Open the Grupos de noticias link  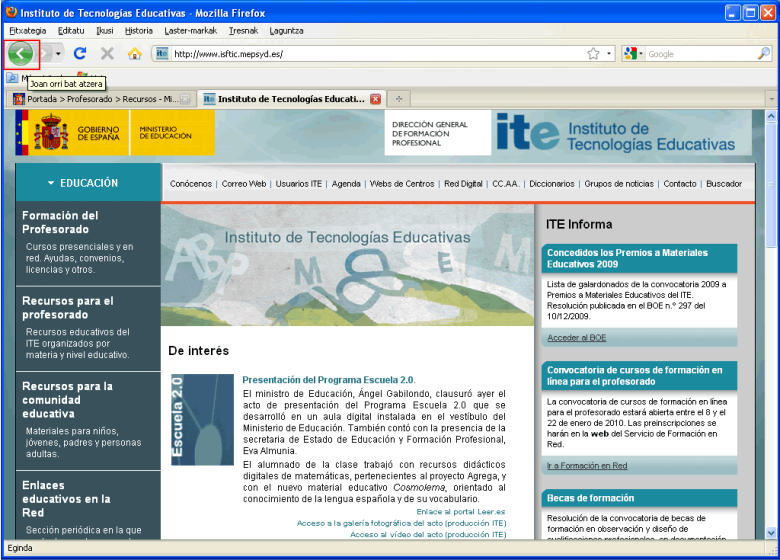(619, 184)
